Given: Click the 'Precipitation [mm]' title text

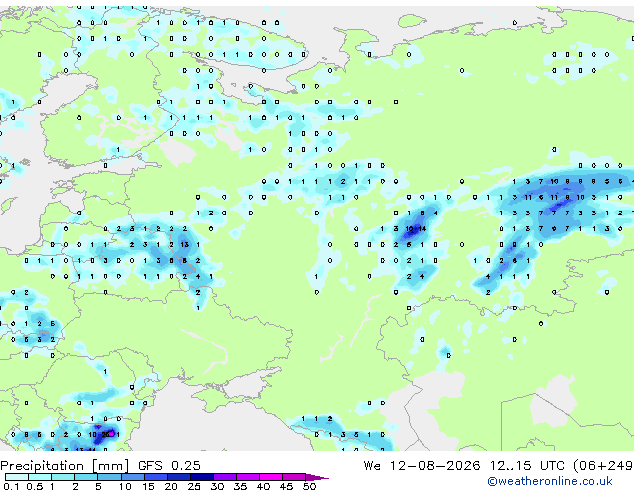Looking at the screenshot, I should pos(65,465).
